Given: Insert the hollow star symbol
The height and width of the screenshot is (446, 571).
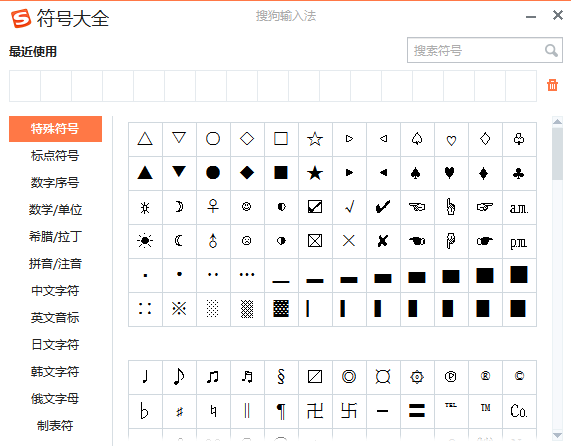Looking at the screenshot, I should pyautogui.click(x=315, y=139).
